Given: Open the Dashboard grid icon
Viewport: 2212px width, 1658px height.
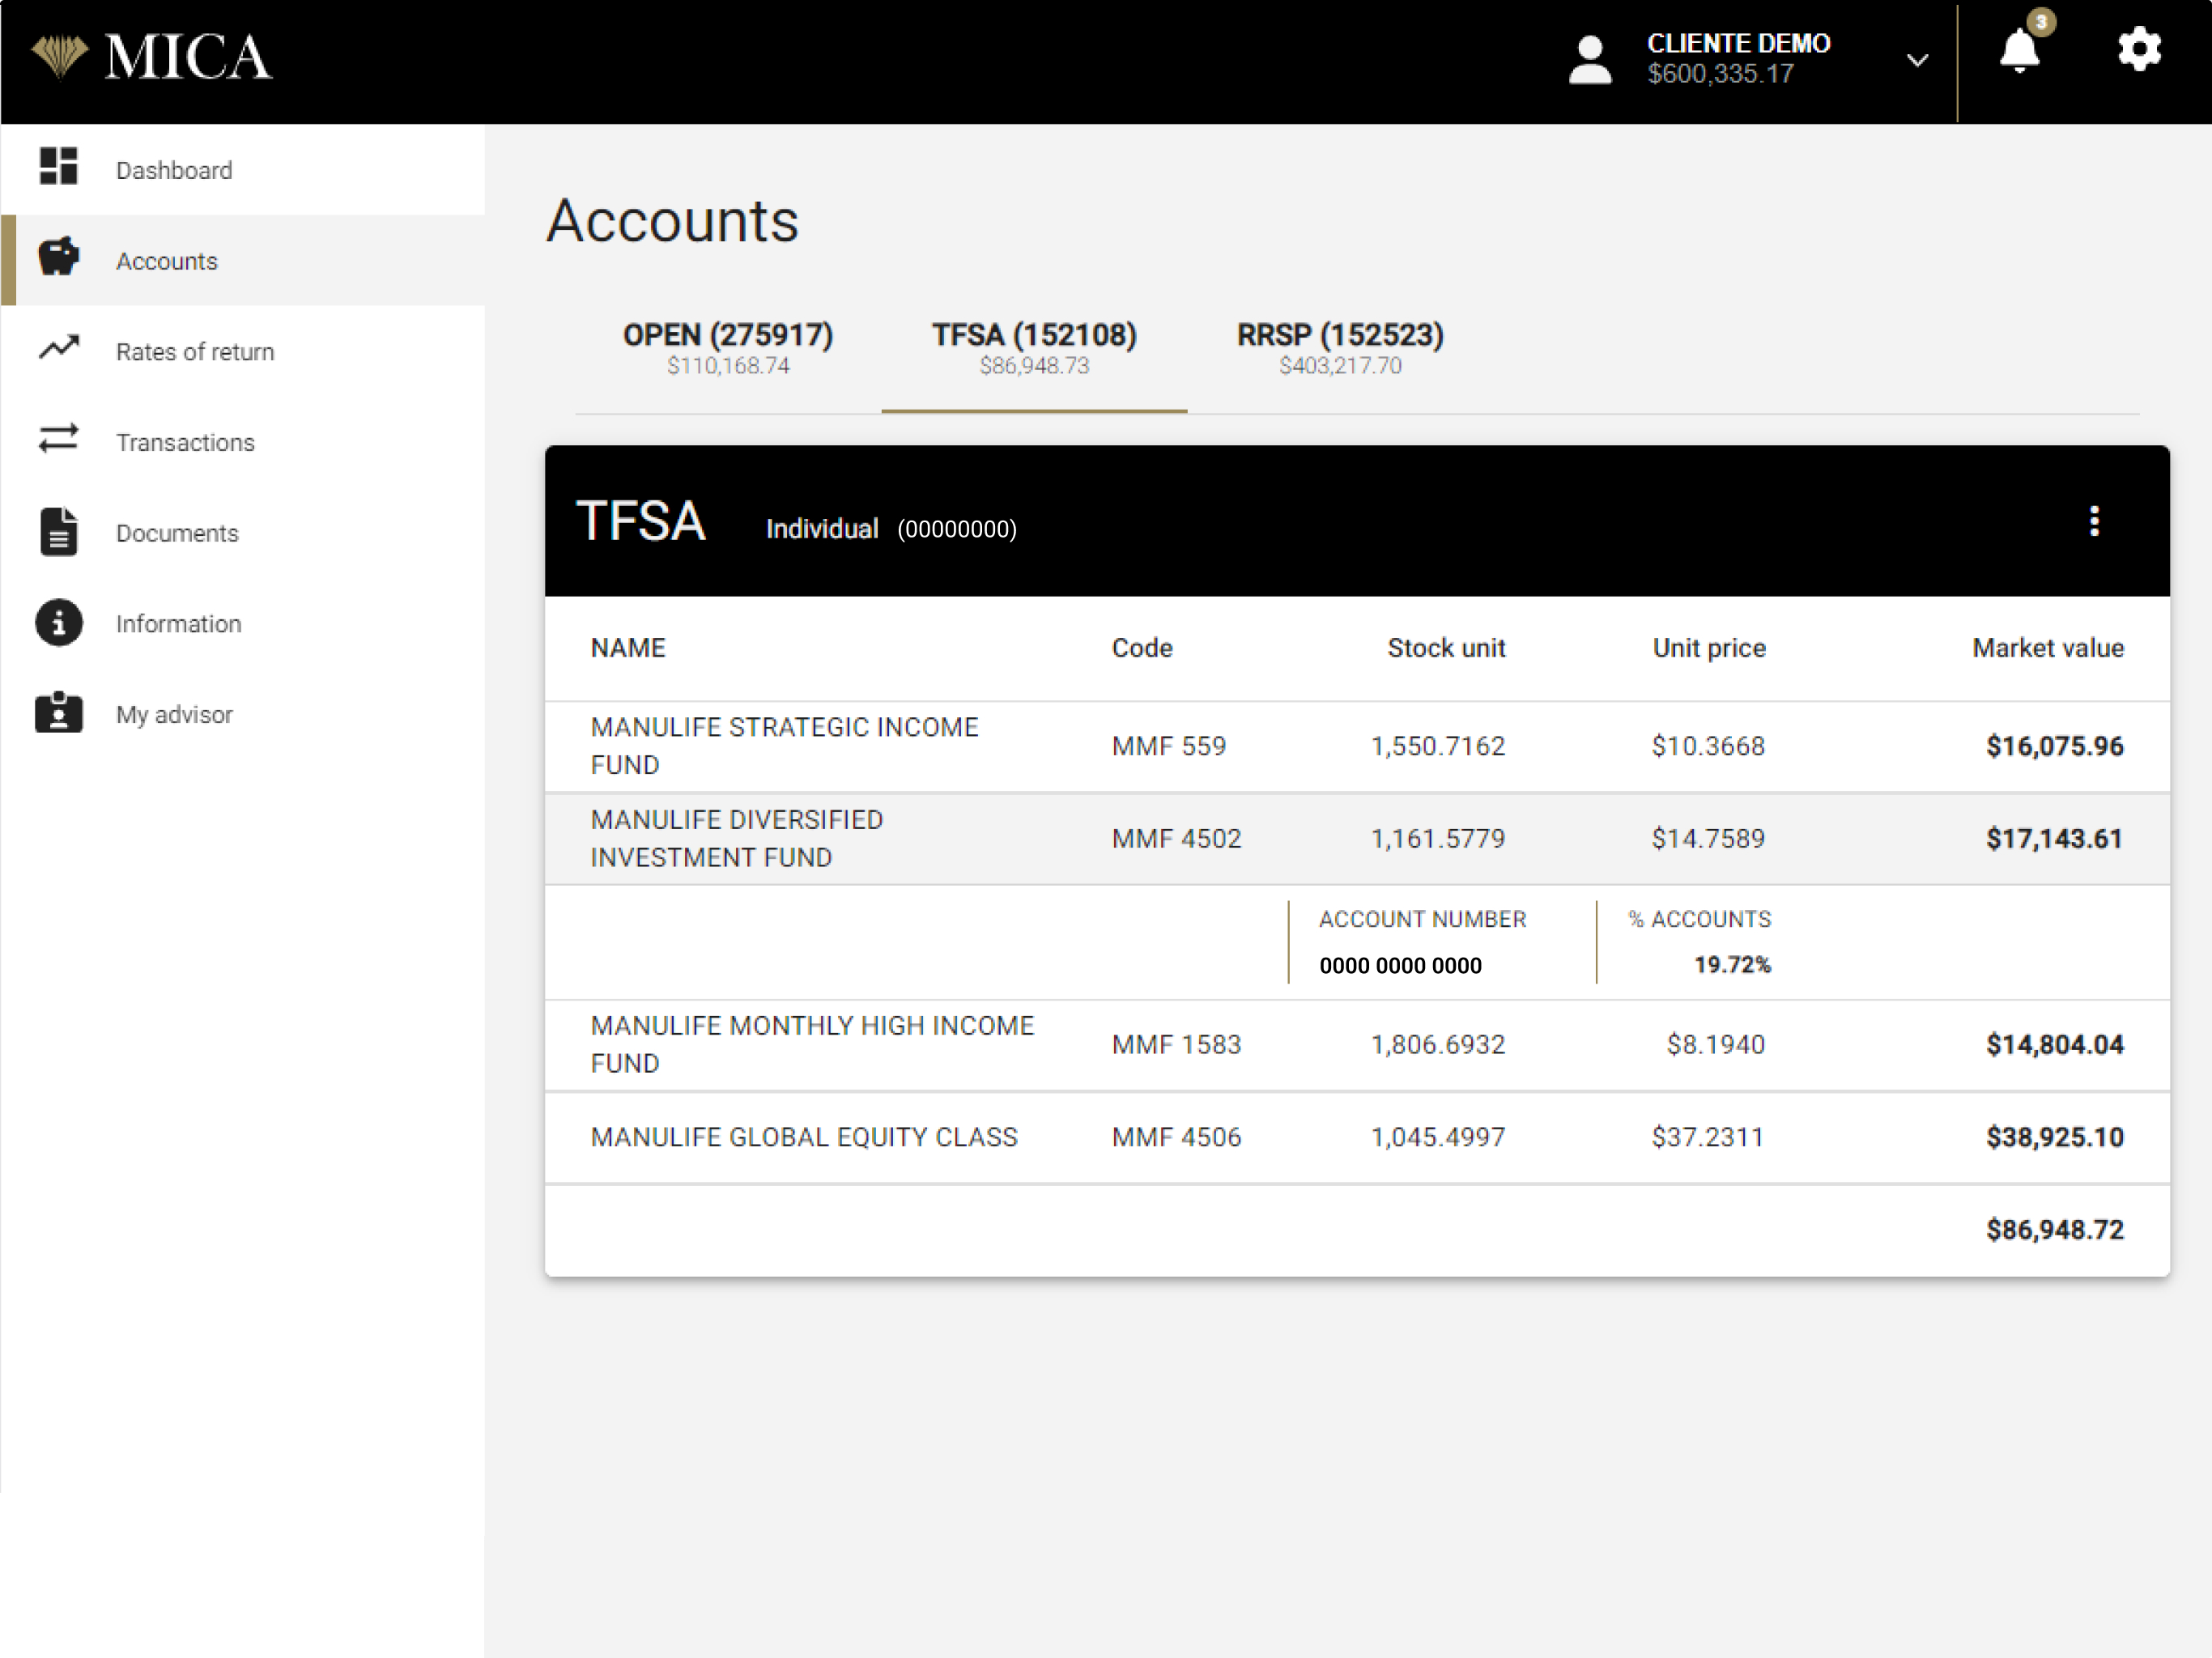Looking at the screenshot, I should click(58, 166).
